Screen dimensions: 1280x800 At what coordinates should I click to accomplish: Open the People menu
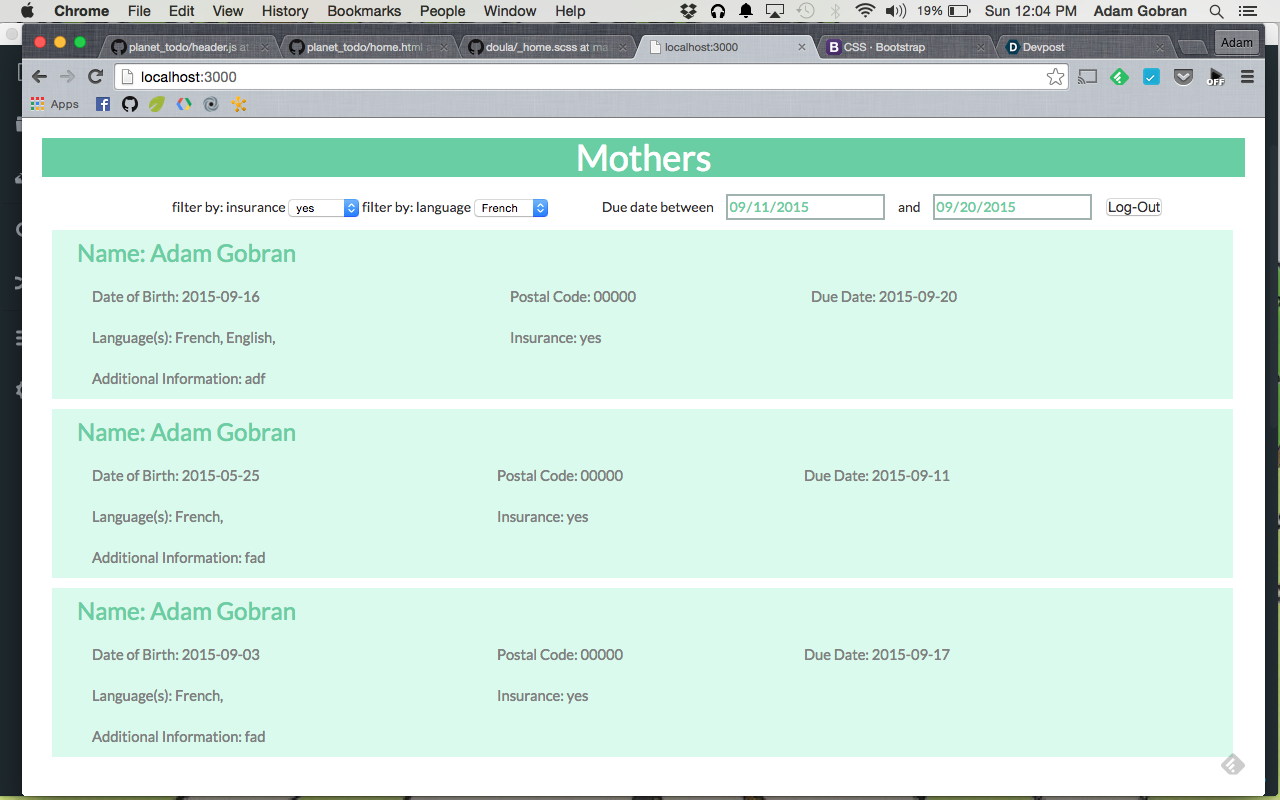tap(442, 11)
